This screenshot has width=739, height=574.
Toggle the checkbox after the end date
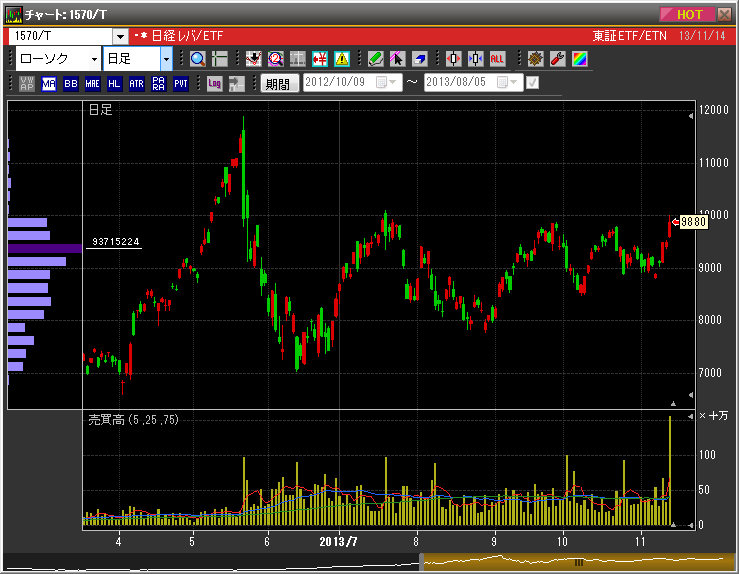point(532,83)
